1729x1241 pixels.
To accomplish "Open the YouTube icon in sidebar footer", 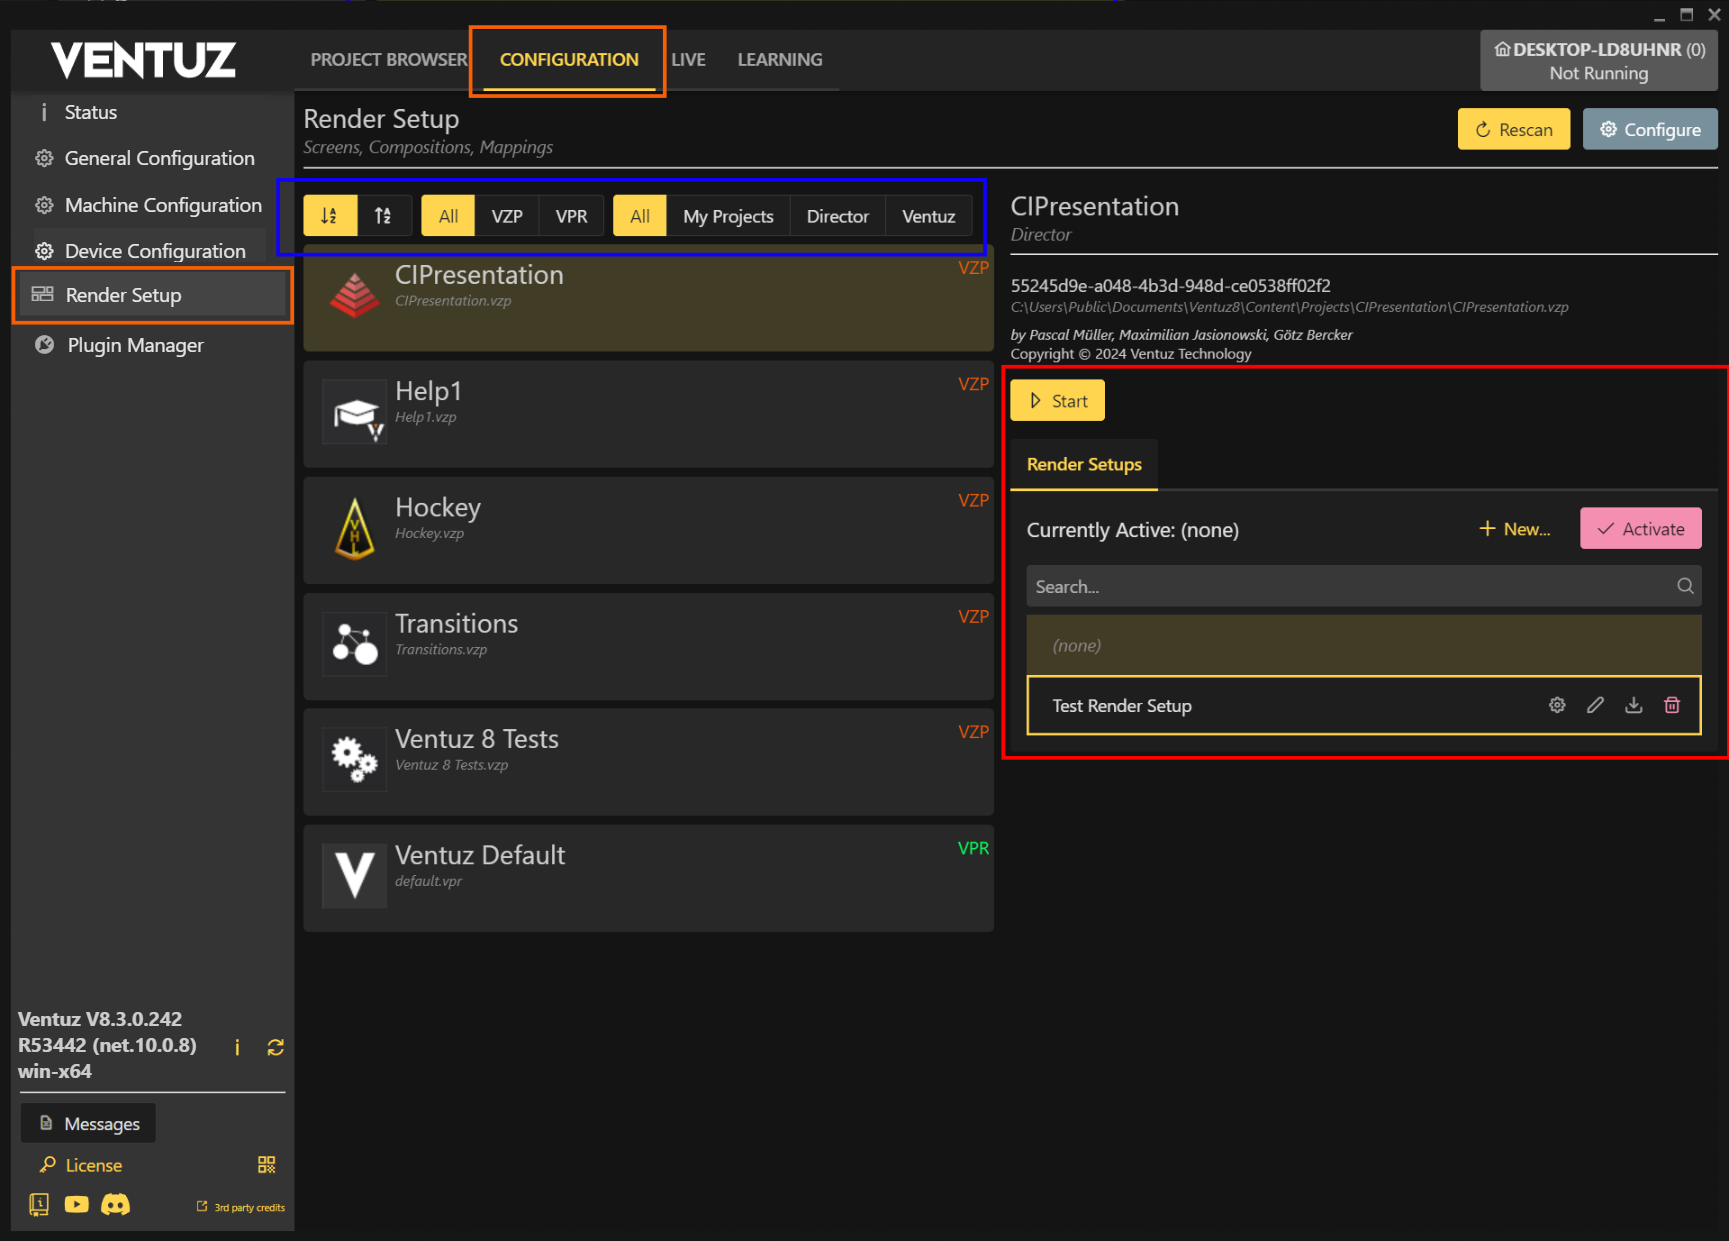I will 77,1204.
